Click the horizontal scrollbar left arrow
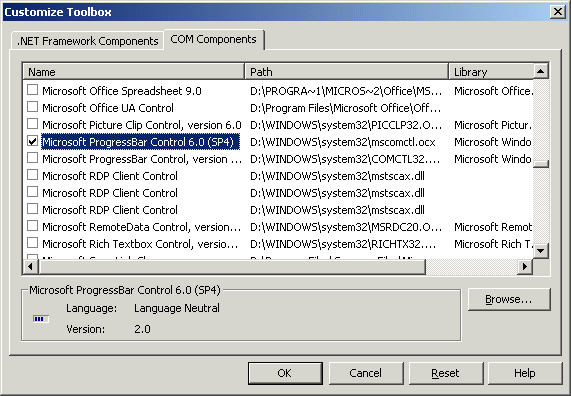This screenshot has width=571, height=396. coord(30,267)
